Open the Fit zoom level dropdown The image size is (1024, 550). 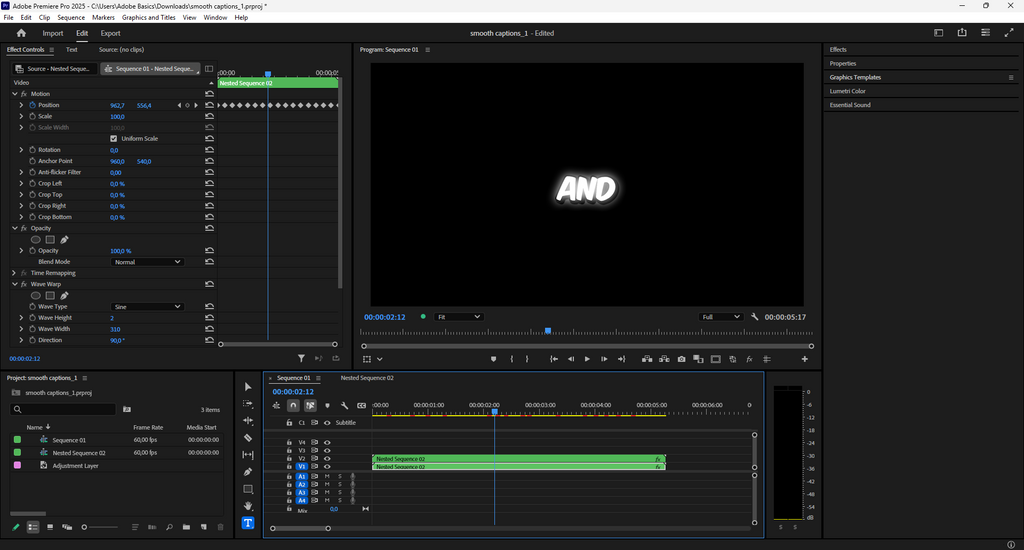[x=458, y=317]
